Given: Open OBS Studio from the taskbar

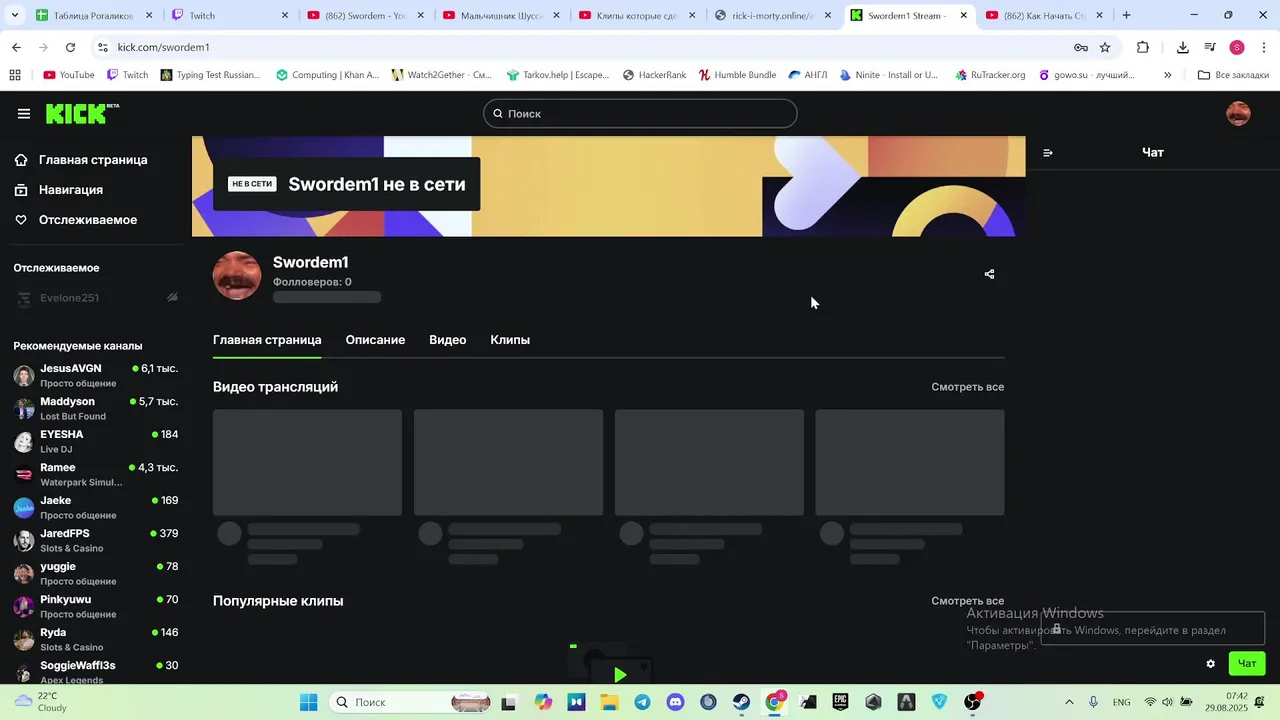Looking at the screenshot, I should (972, 702).
